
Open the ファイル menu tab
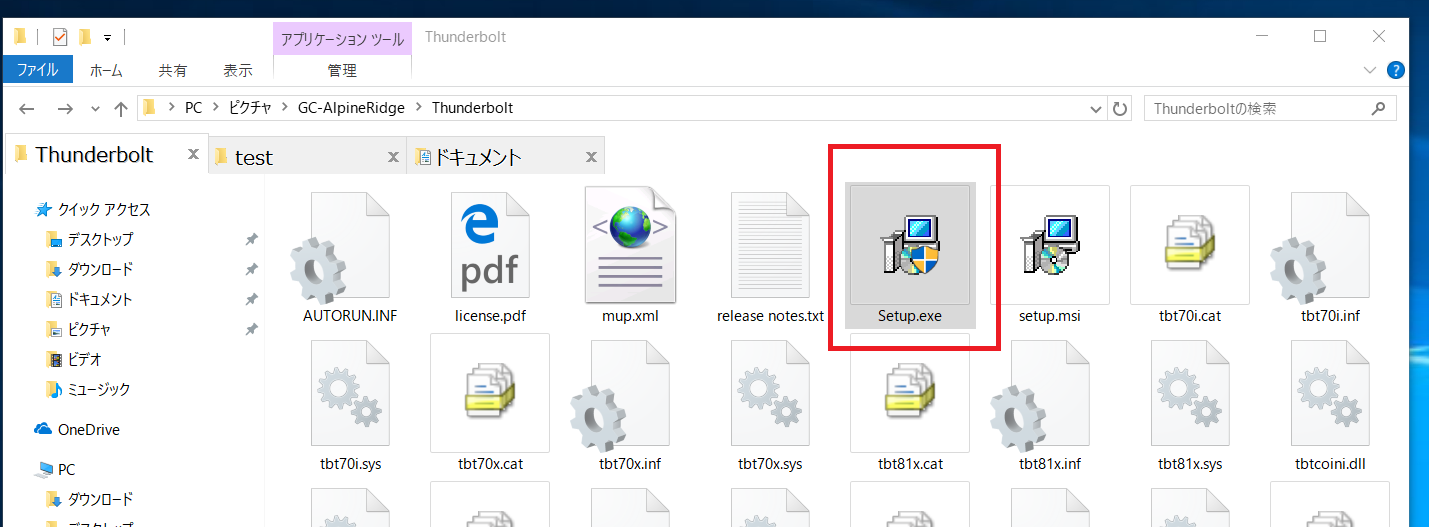click(x=38, y=71)
